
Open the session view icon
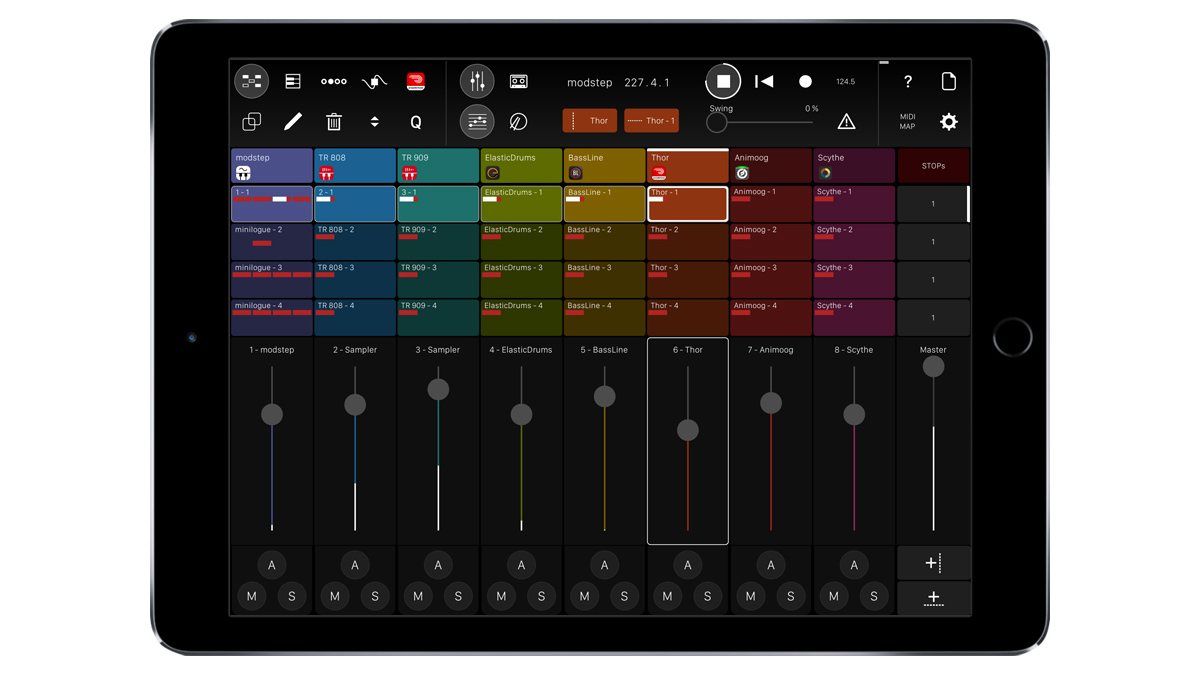pyautogui.click(x=252, y=81)
